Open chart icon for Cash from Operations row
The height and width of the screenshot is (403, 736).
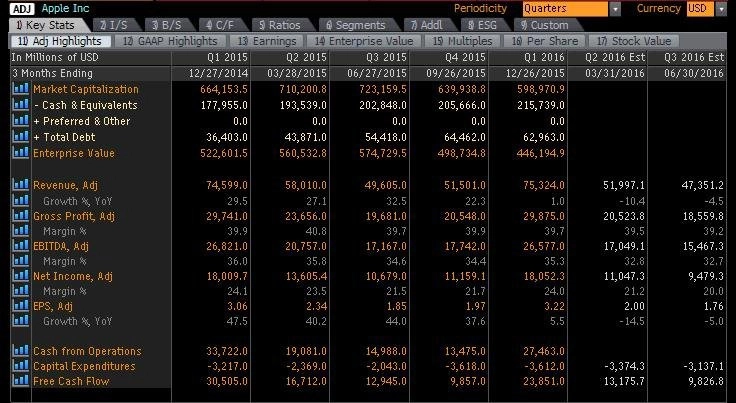[21, 350]
